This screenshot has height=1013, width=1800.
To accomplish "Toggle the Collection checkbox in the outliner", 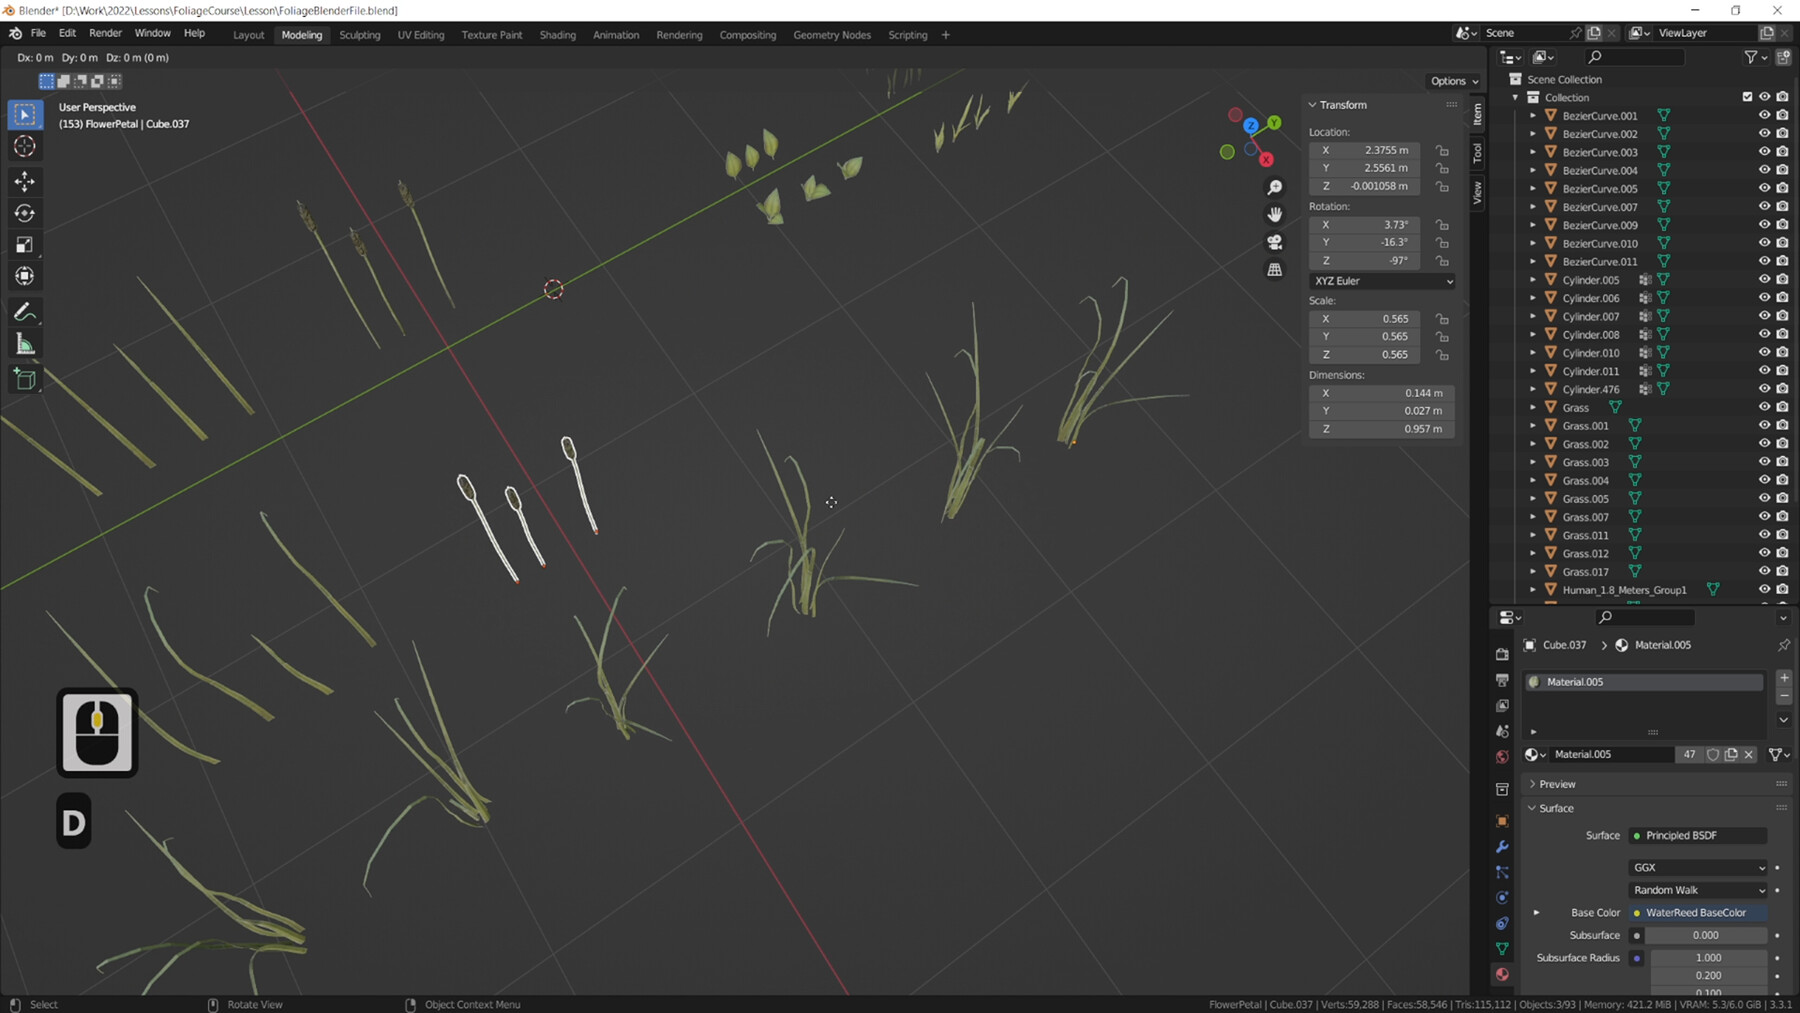I will [1746, 97].
